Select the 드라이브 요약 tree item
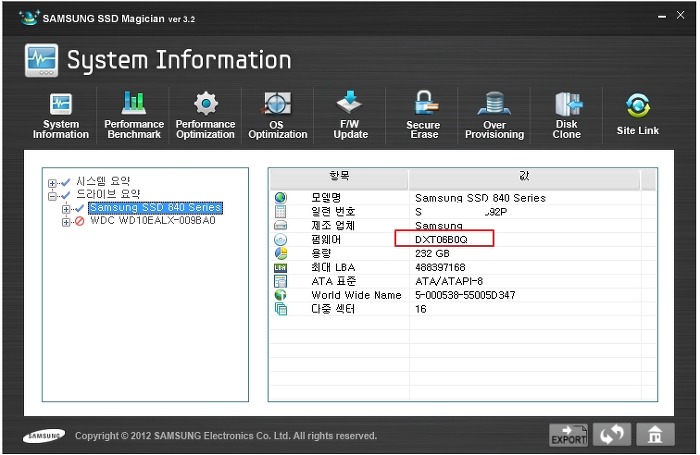700x455 pixels. [108, 194]
